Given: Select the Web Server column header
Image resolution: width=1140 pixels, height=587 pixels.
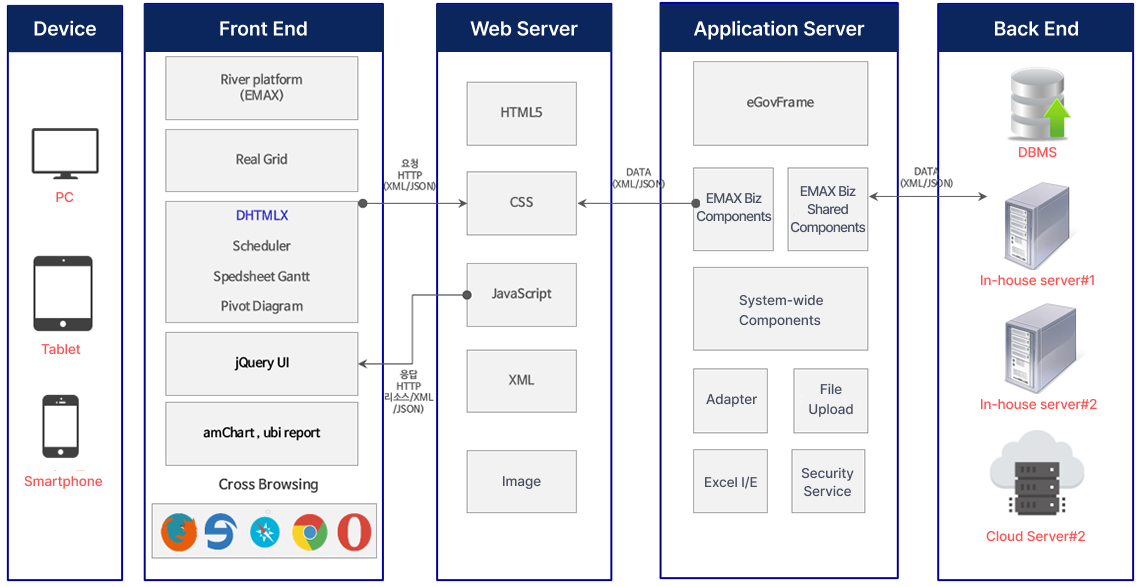Looking at the screenshot, I should click(523, 28).
